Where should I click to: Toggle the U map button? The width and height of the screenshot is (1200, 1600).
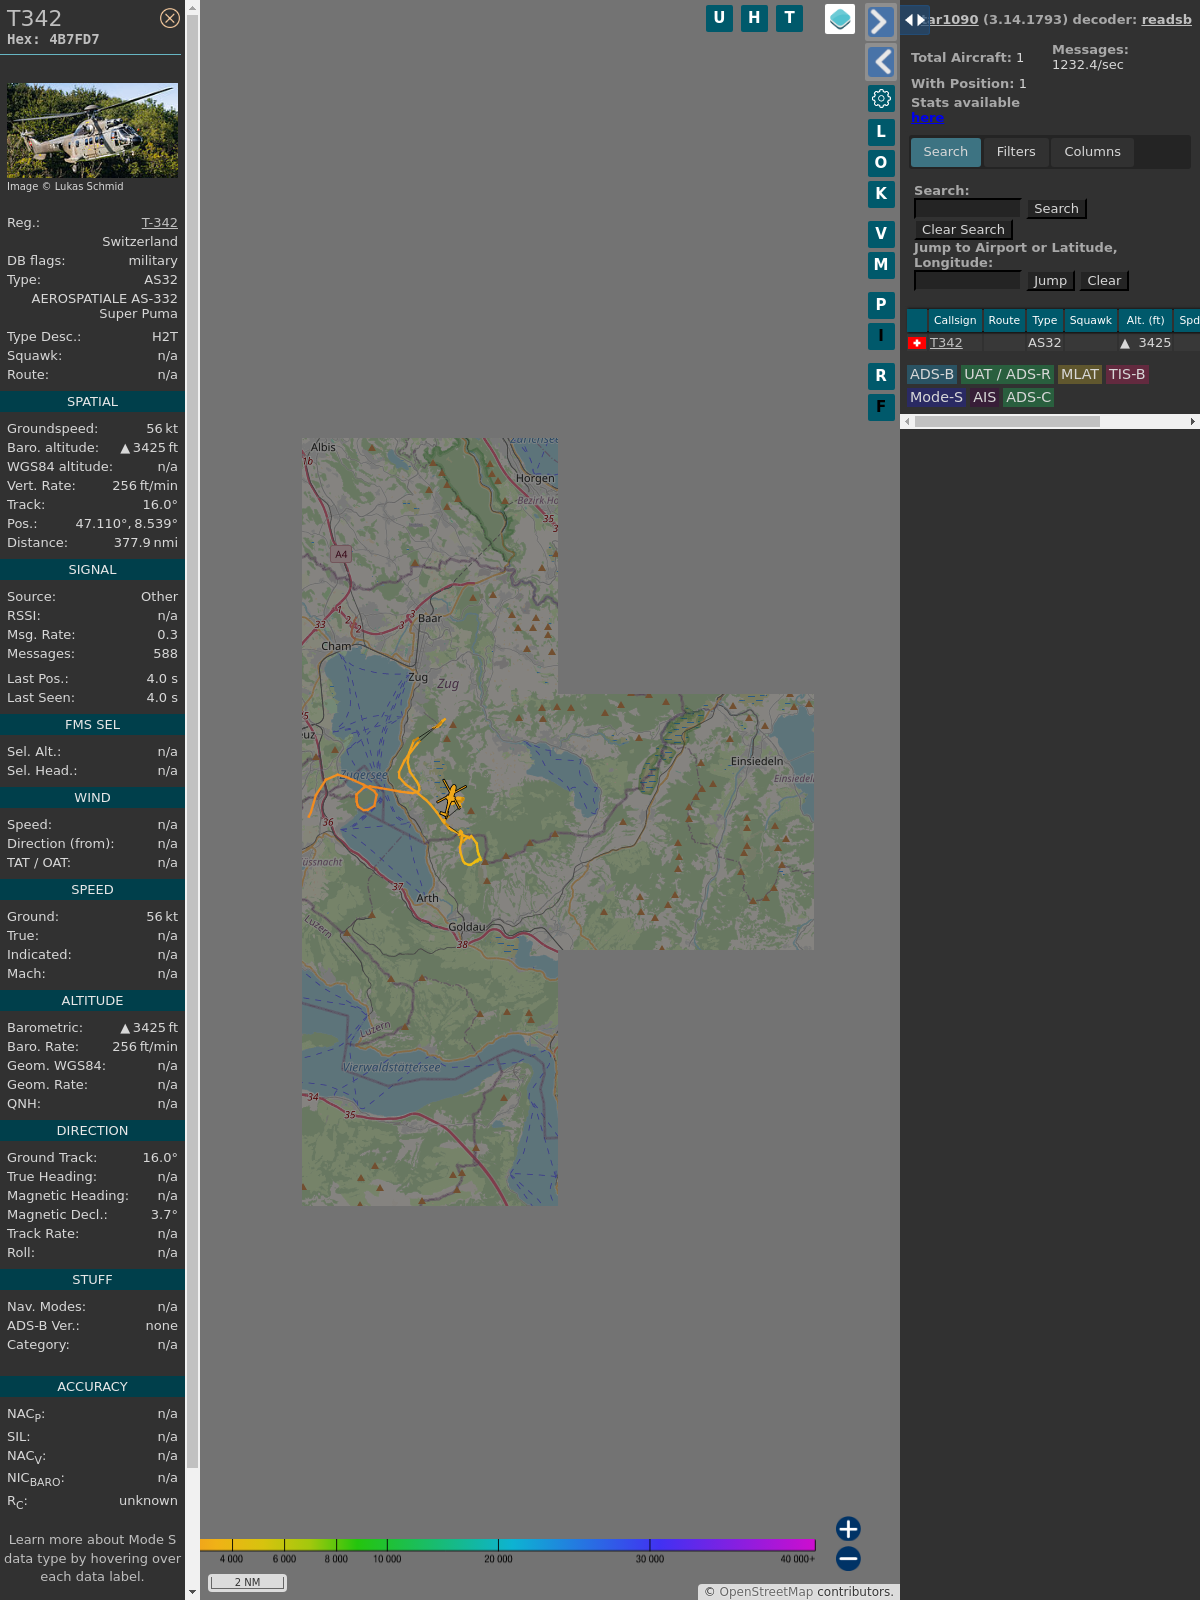[719, 18]
